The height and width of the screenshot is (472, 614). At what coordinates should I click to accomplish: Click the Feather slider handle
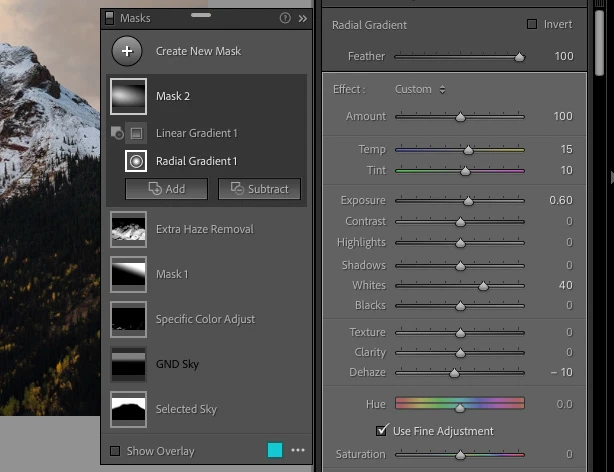(x=519, y=58)
